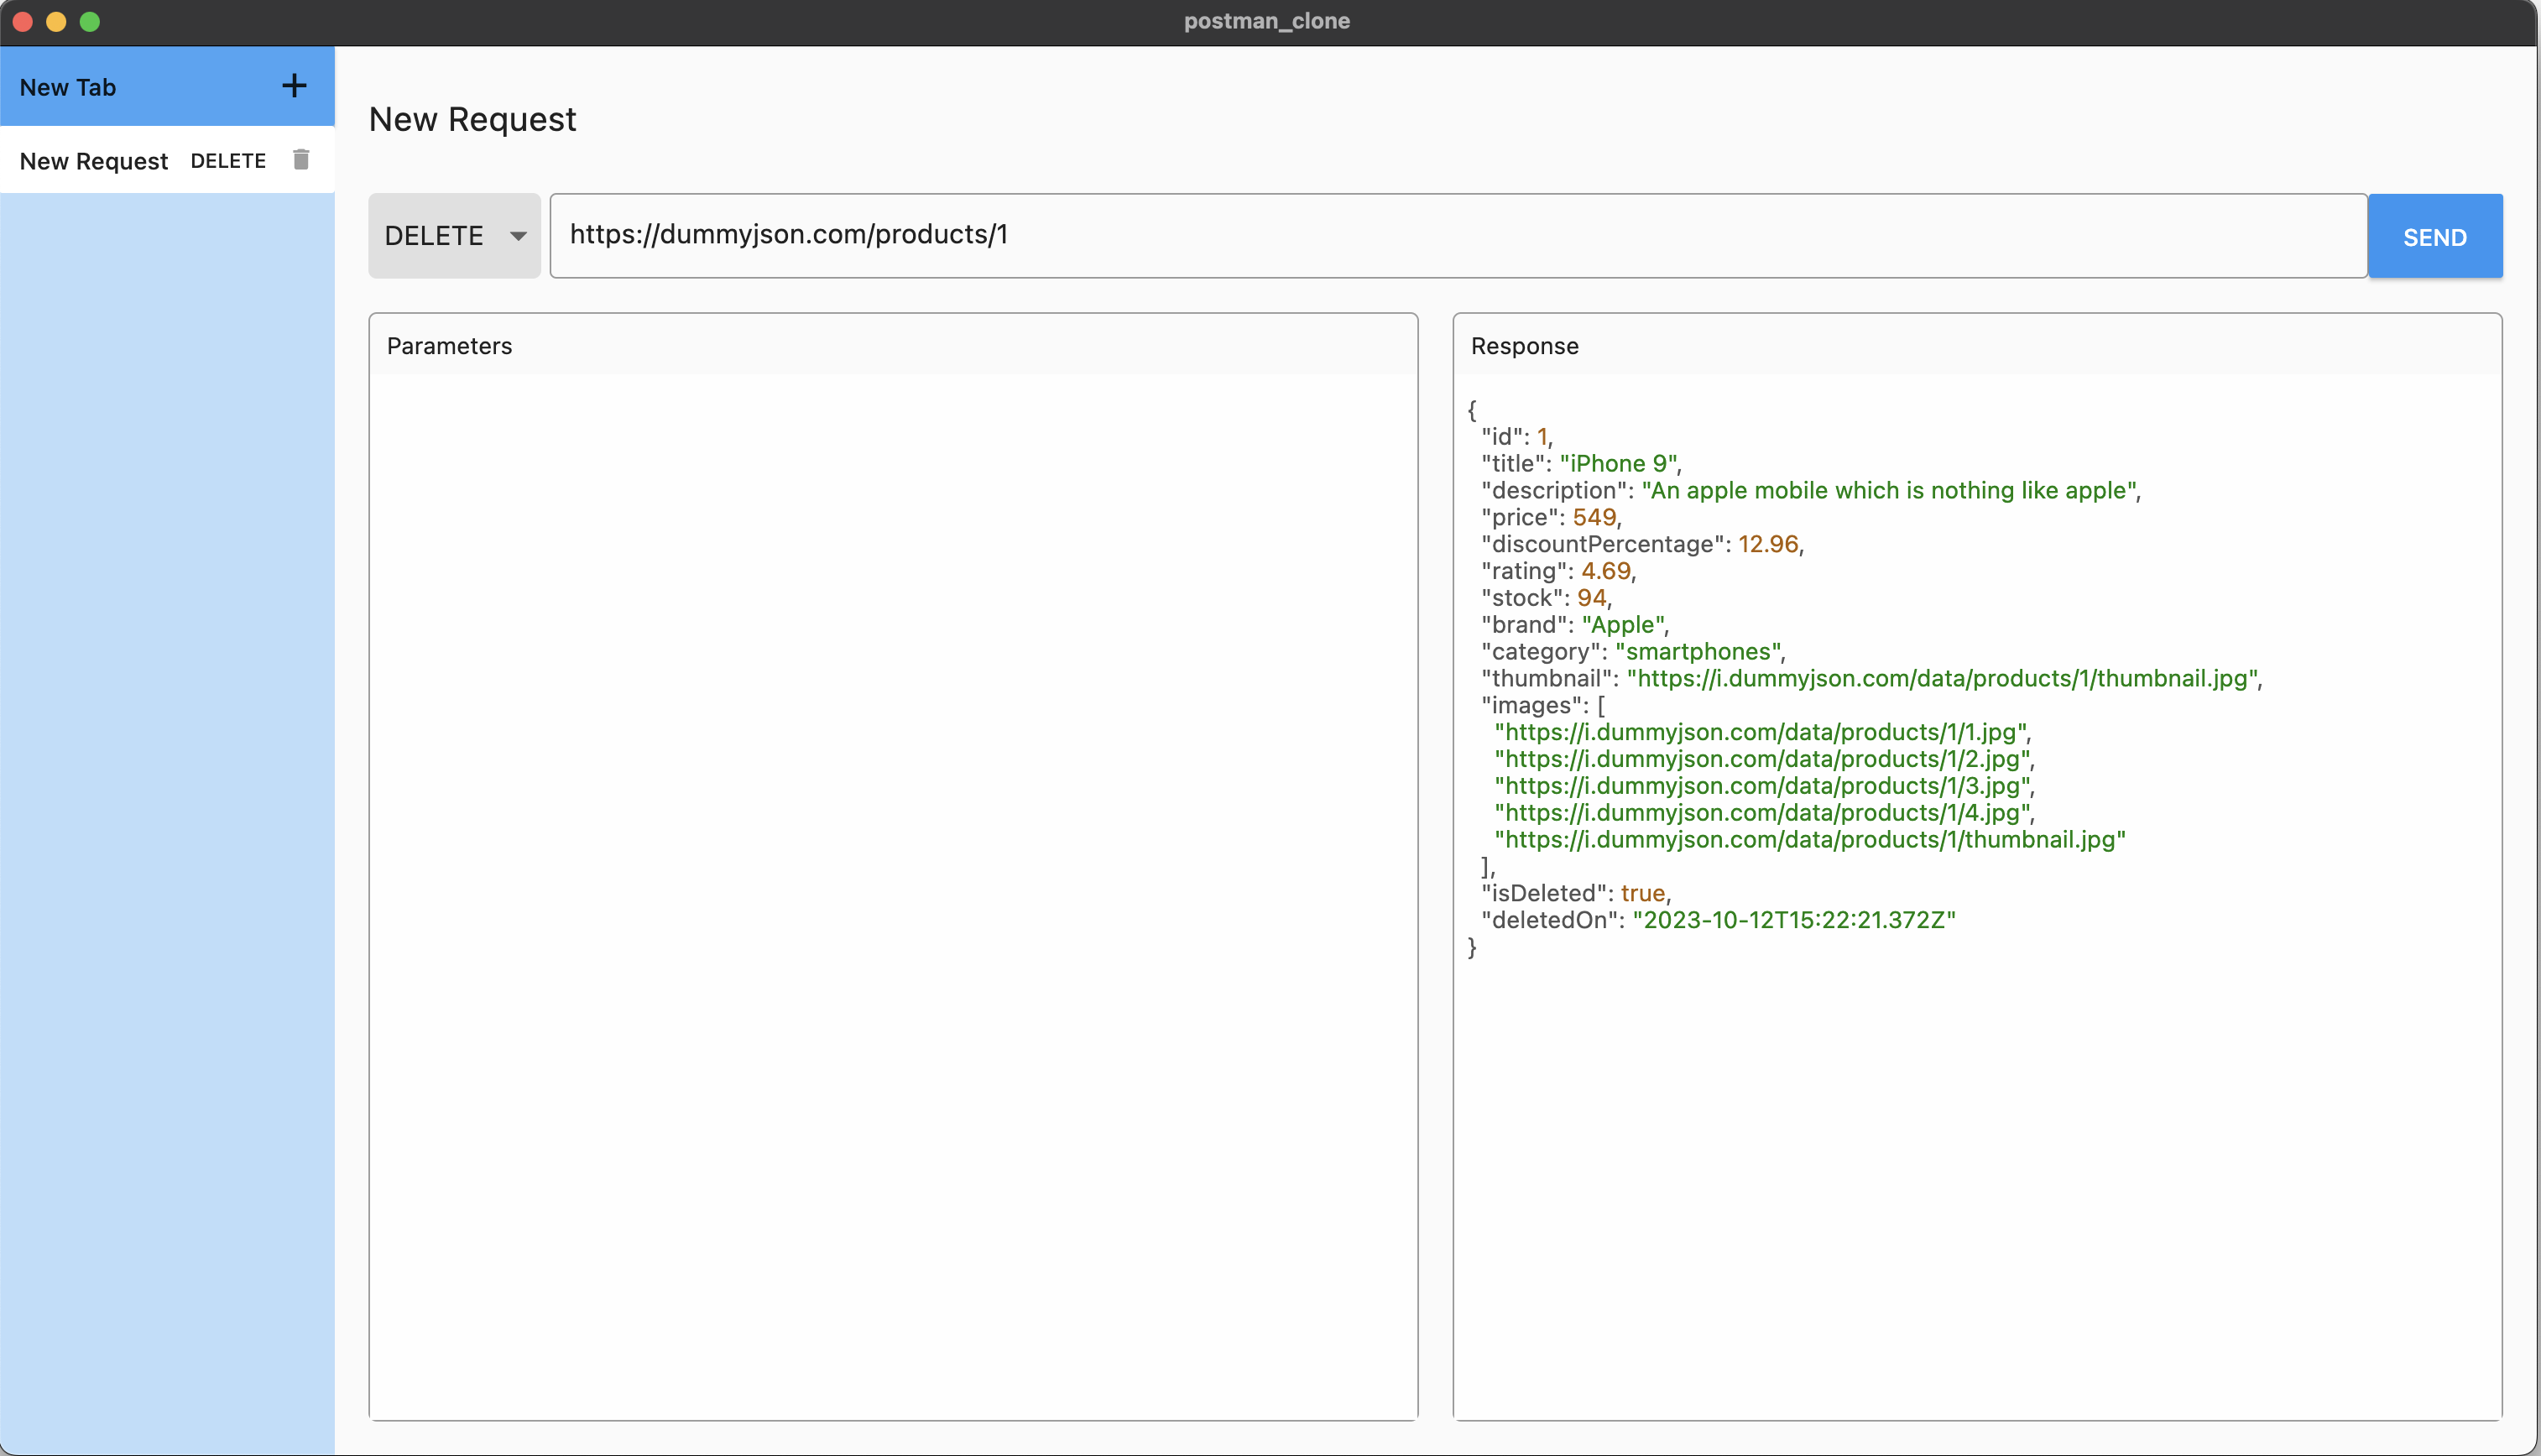Click the thumbnail URL in the response

coord(1942,679)
